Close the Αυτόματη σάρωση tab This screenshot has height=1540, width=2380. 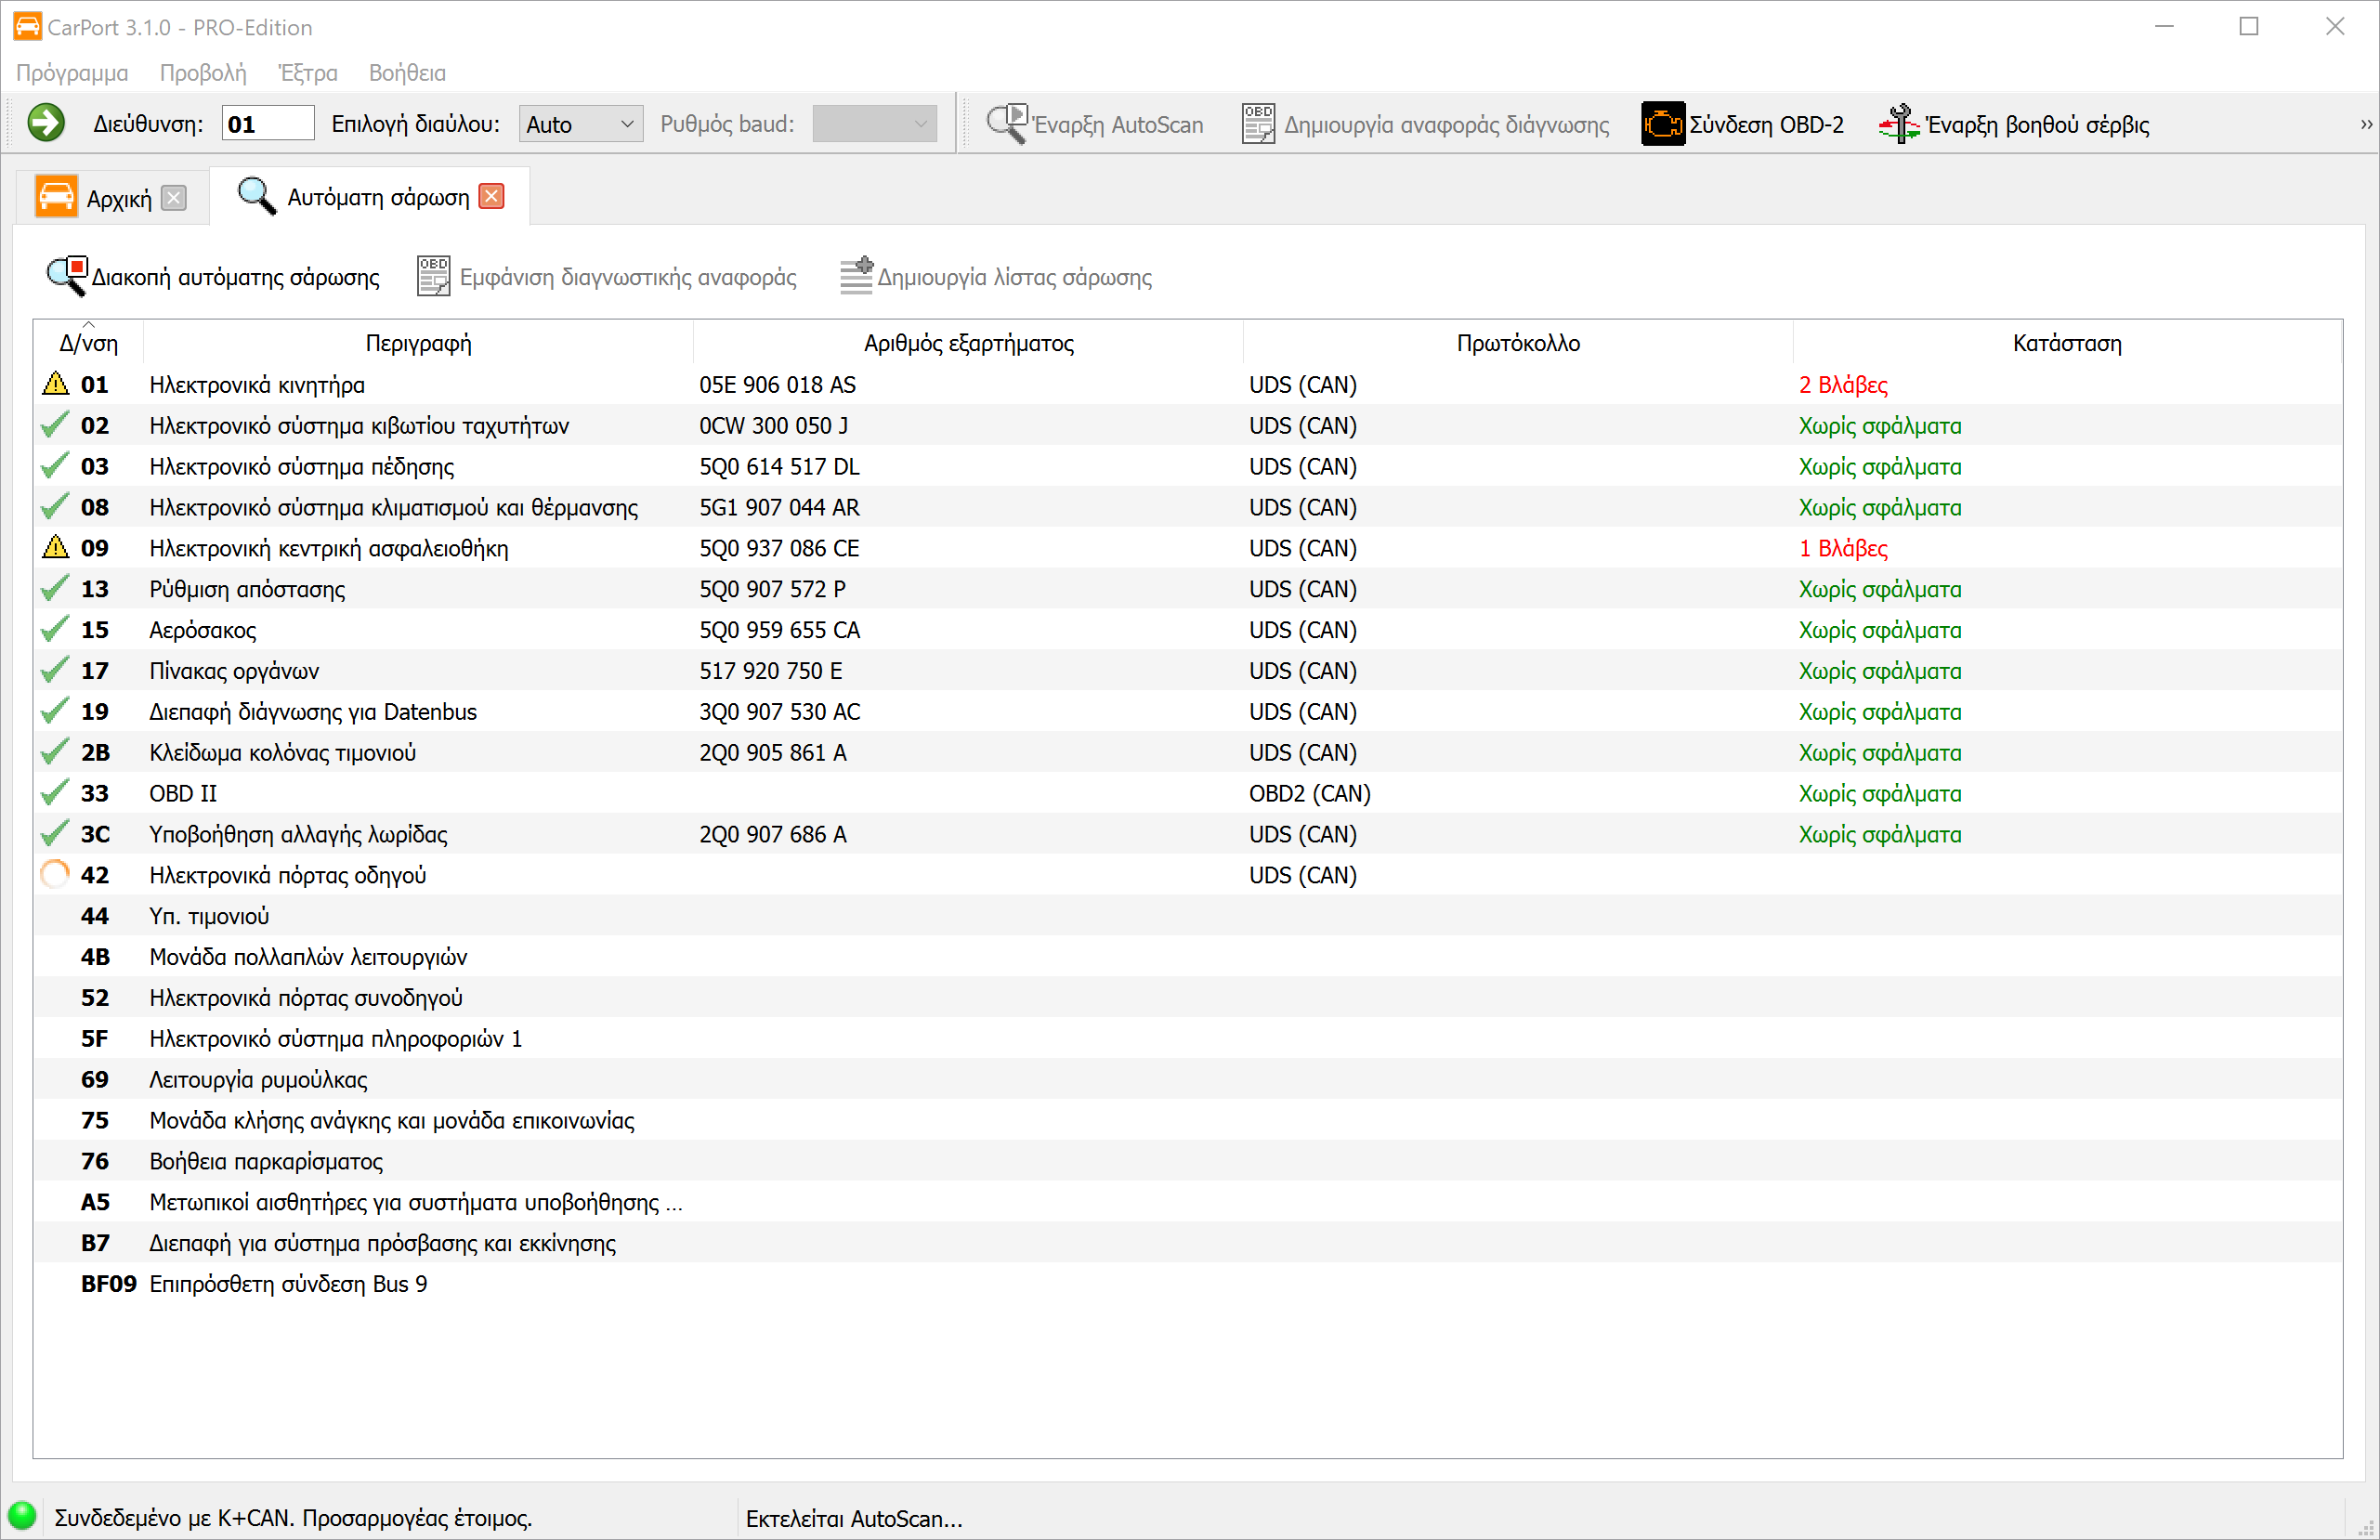pos(491,196)
